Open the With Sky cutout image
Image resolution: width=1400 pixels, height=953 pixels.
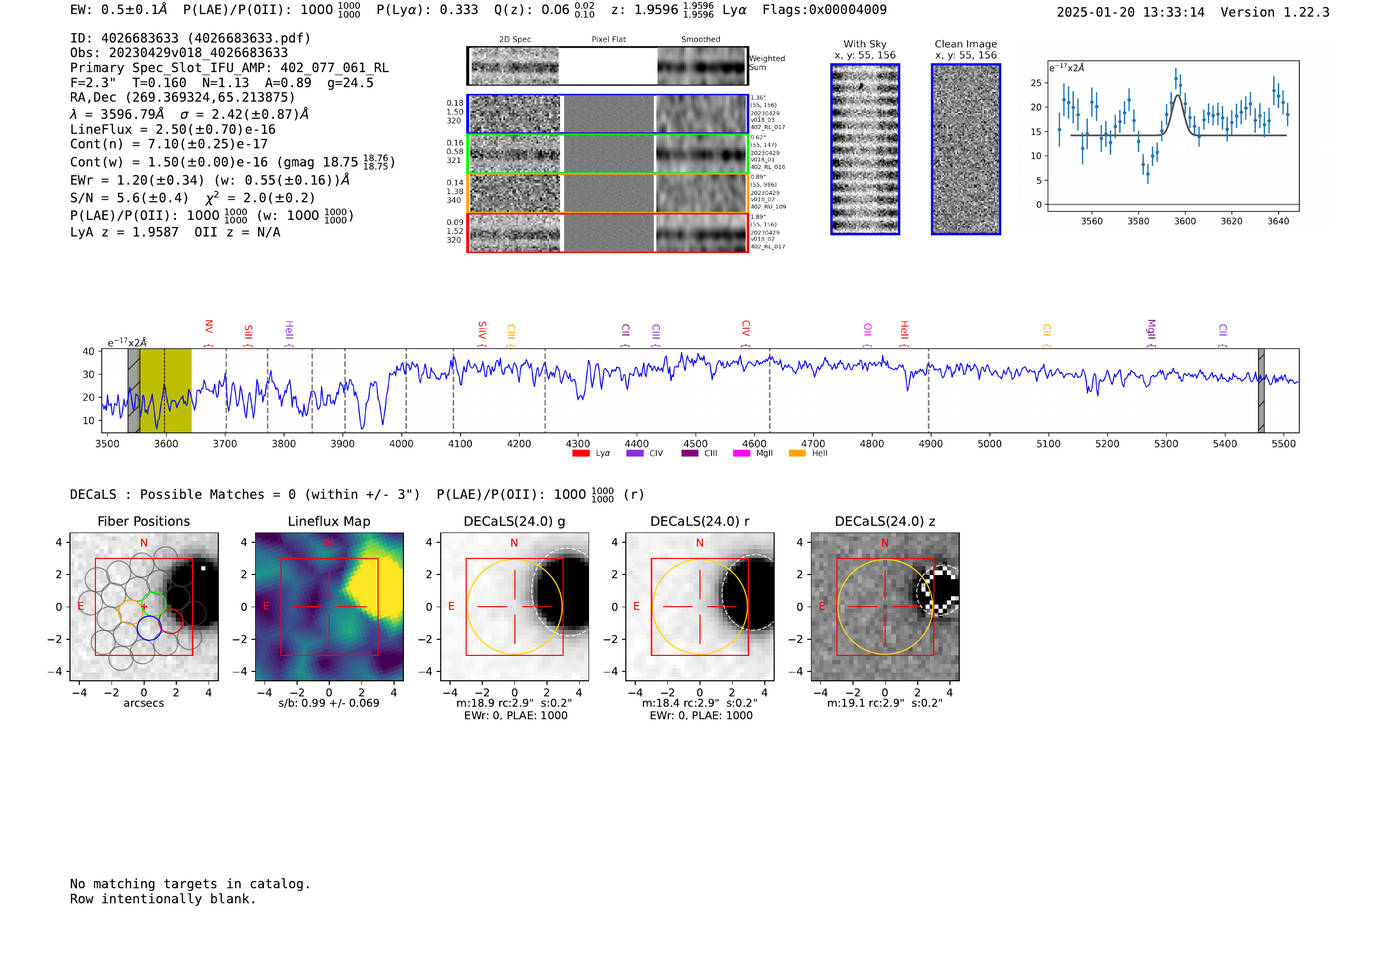865,149
